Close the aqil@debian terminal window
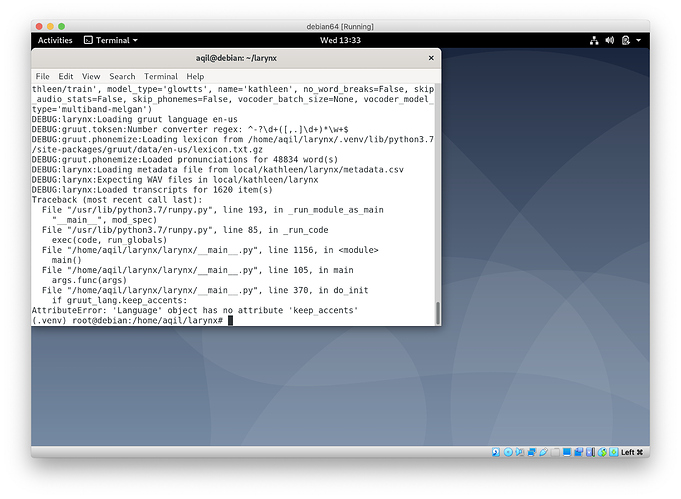681x499 pixels. (431, 59)
